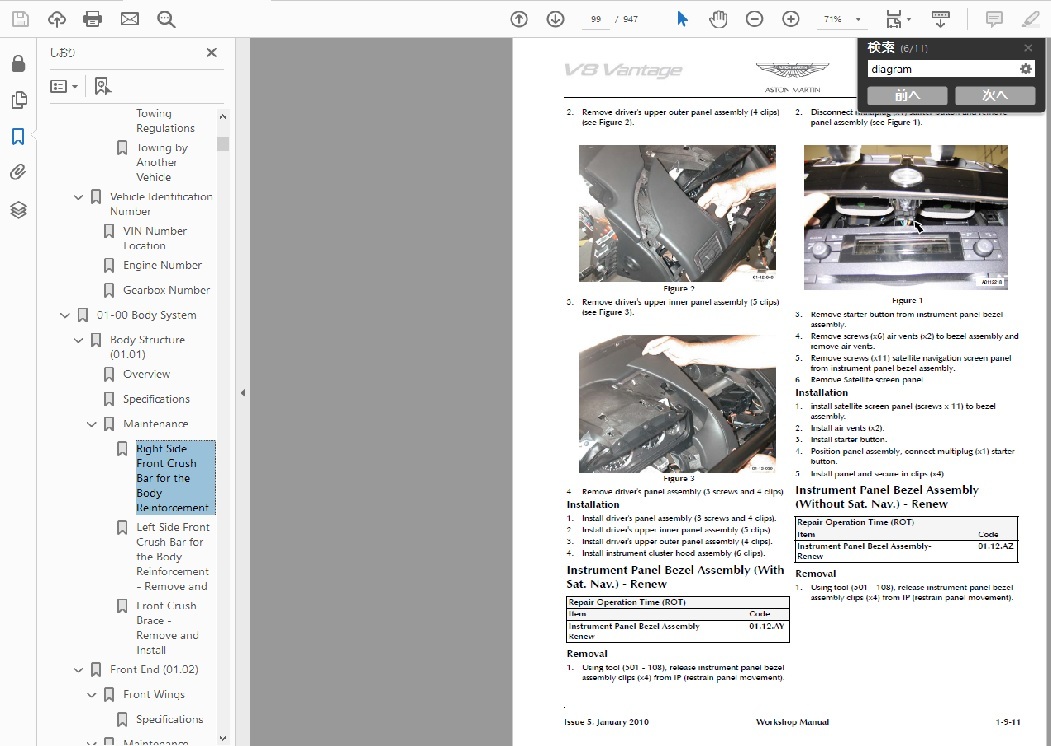Viewport: 1051px width, 746px height.
Task: Select the hand pan tool
Action: coord(718,19)
